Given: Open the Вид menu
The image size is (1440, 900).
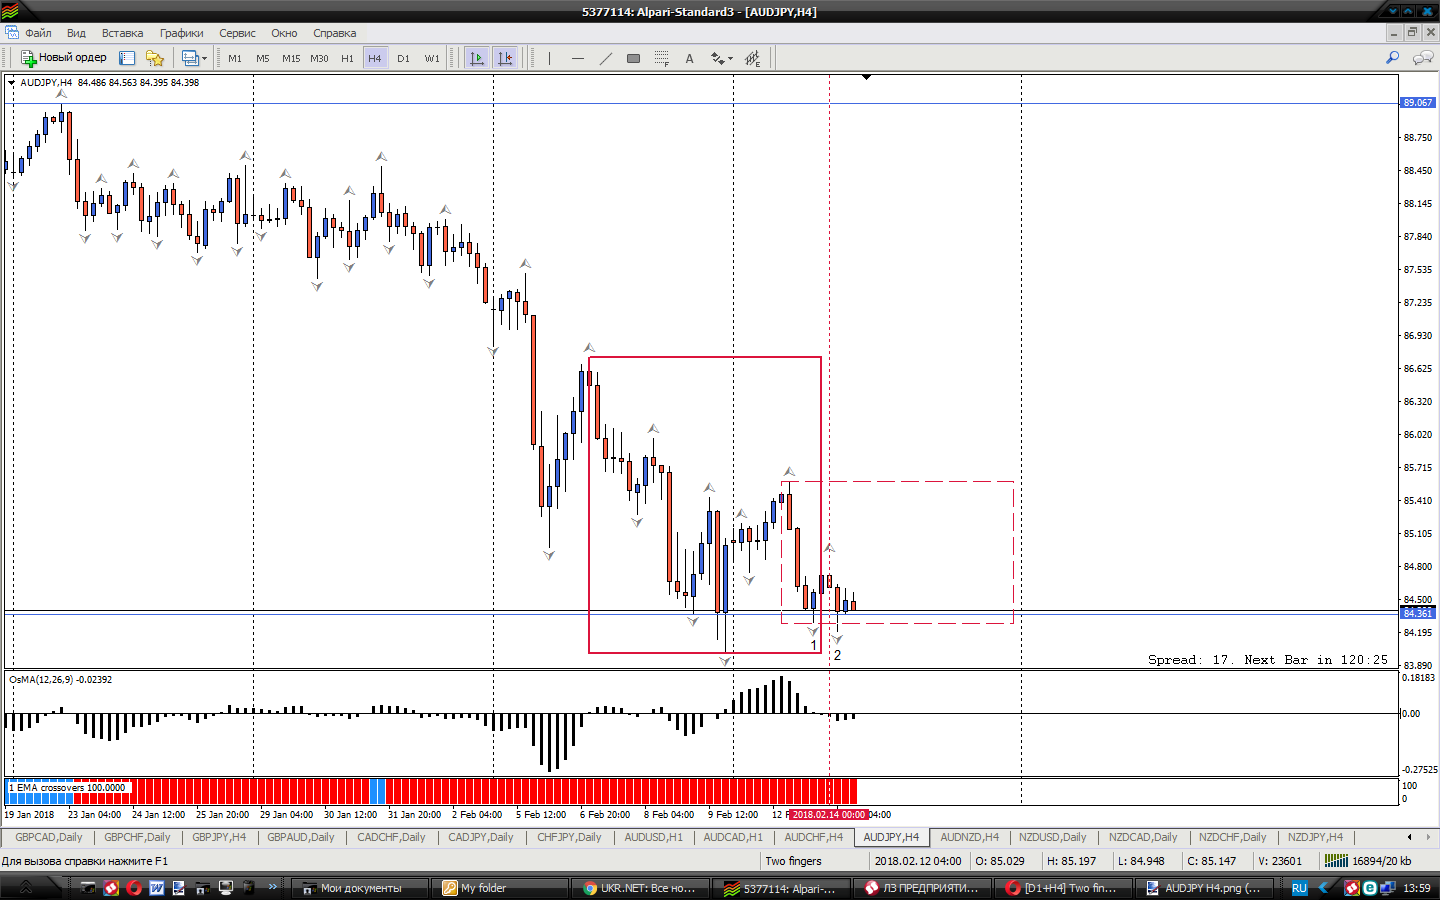Looking at the screenshot, I should coord(76,33).
